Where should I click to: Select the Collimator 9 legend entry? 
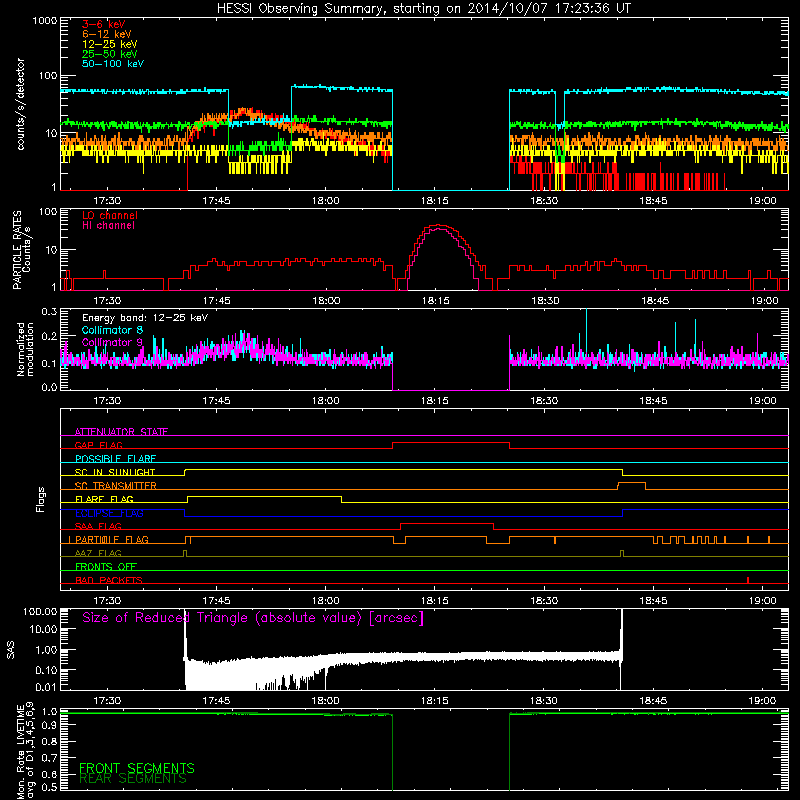[112, 342]
